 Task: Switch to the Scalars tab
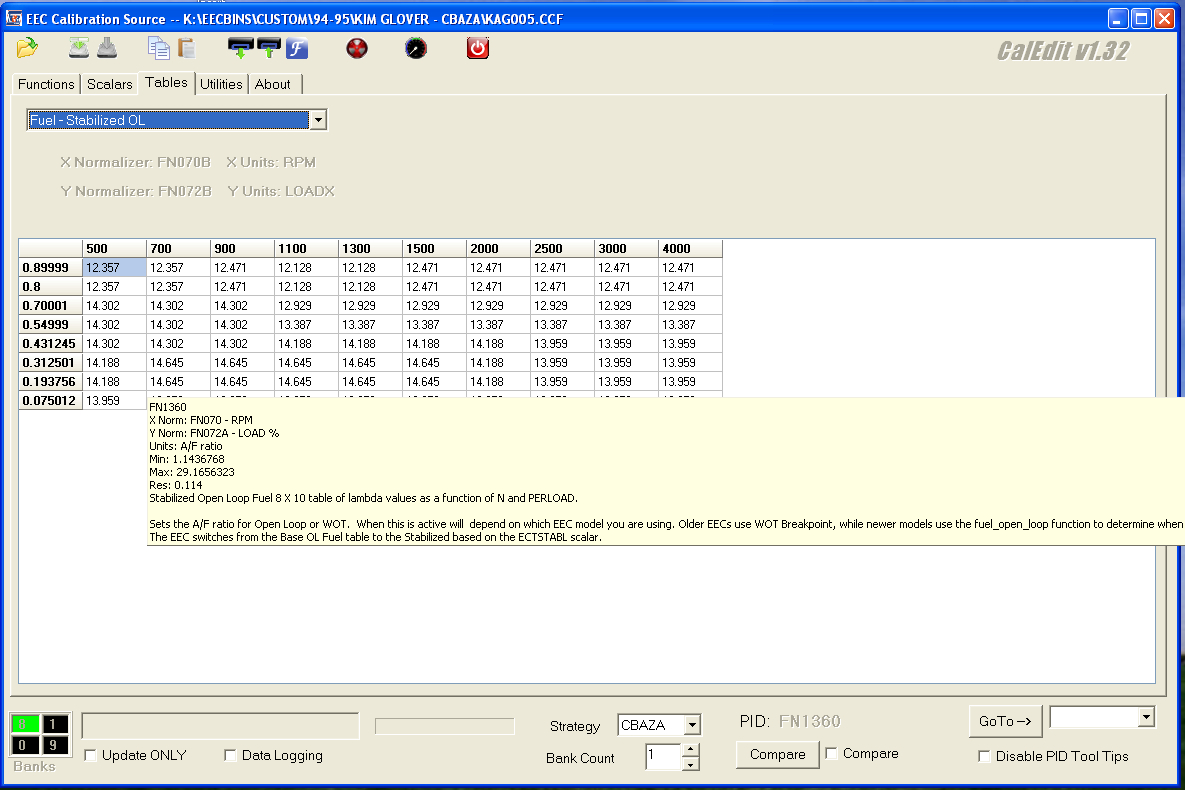109,84
